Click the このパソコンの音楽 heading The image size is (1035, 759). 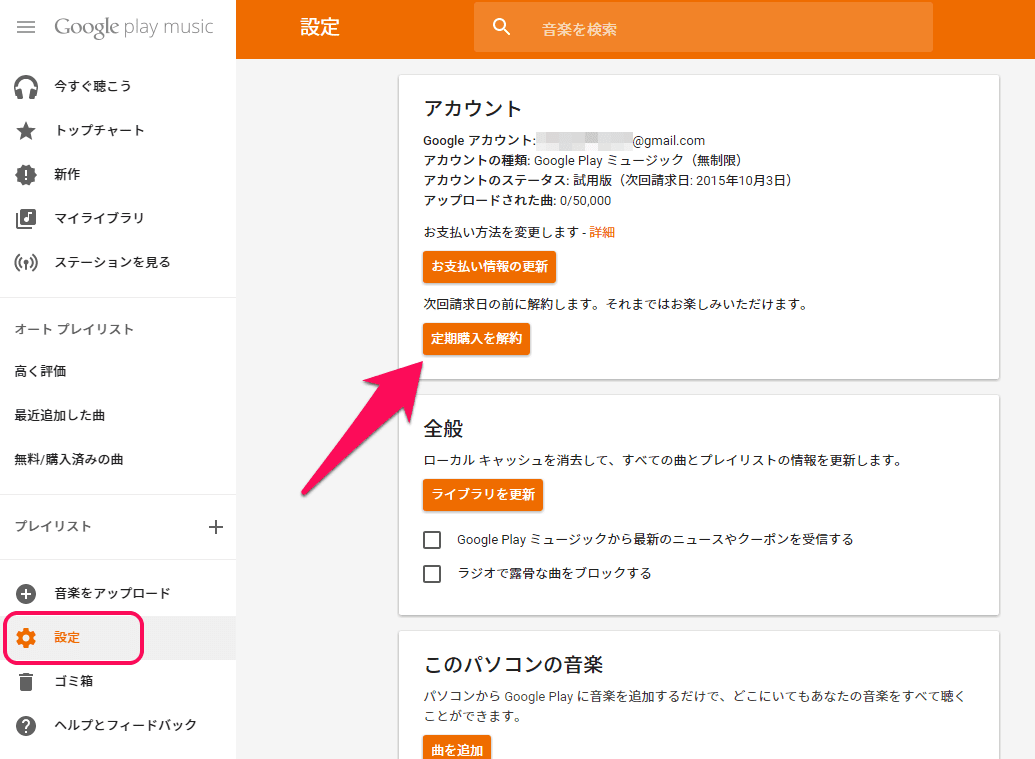point(513,665)
